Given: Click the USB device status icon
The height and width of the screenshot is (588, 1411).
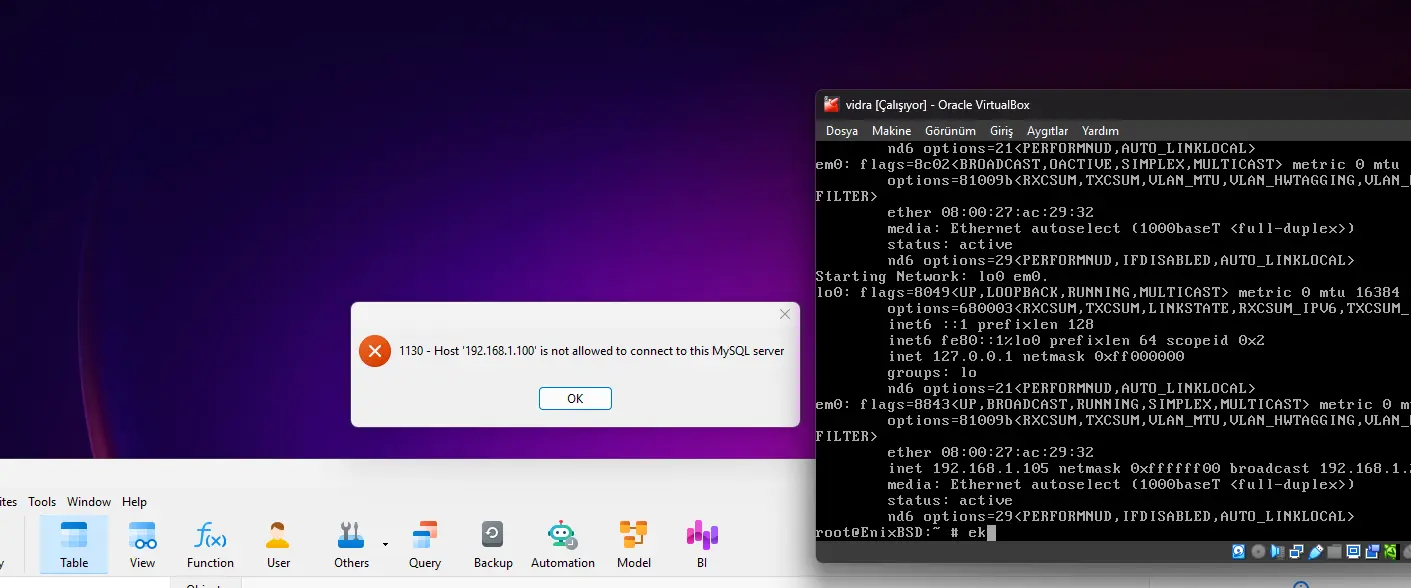Looking at the screenshot, I should [x=1316, y=552].
